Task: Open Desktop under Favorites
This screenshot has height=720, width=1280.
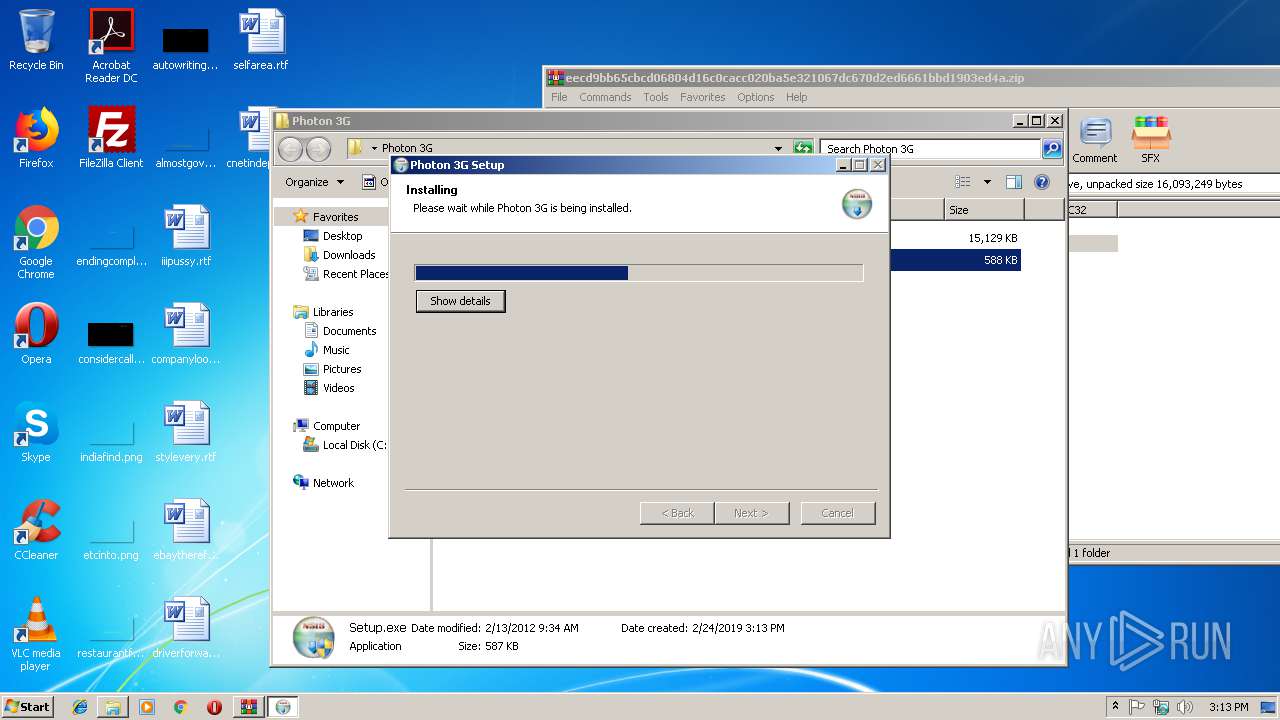Action: [342, 236]
